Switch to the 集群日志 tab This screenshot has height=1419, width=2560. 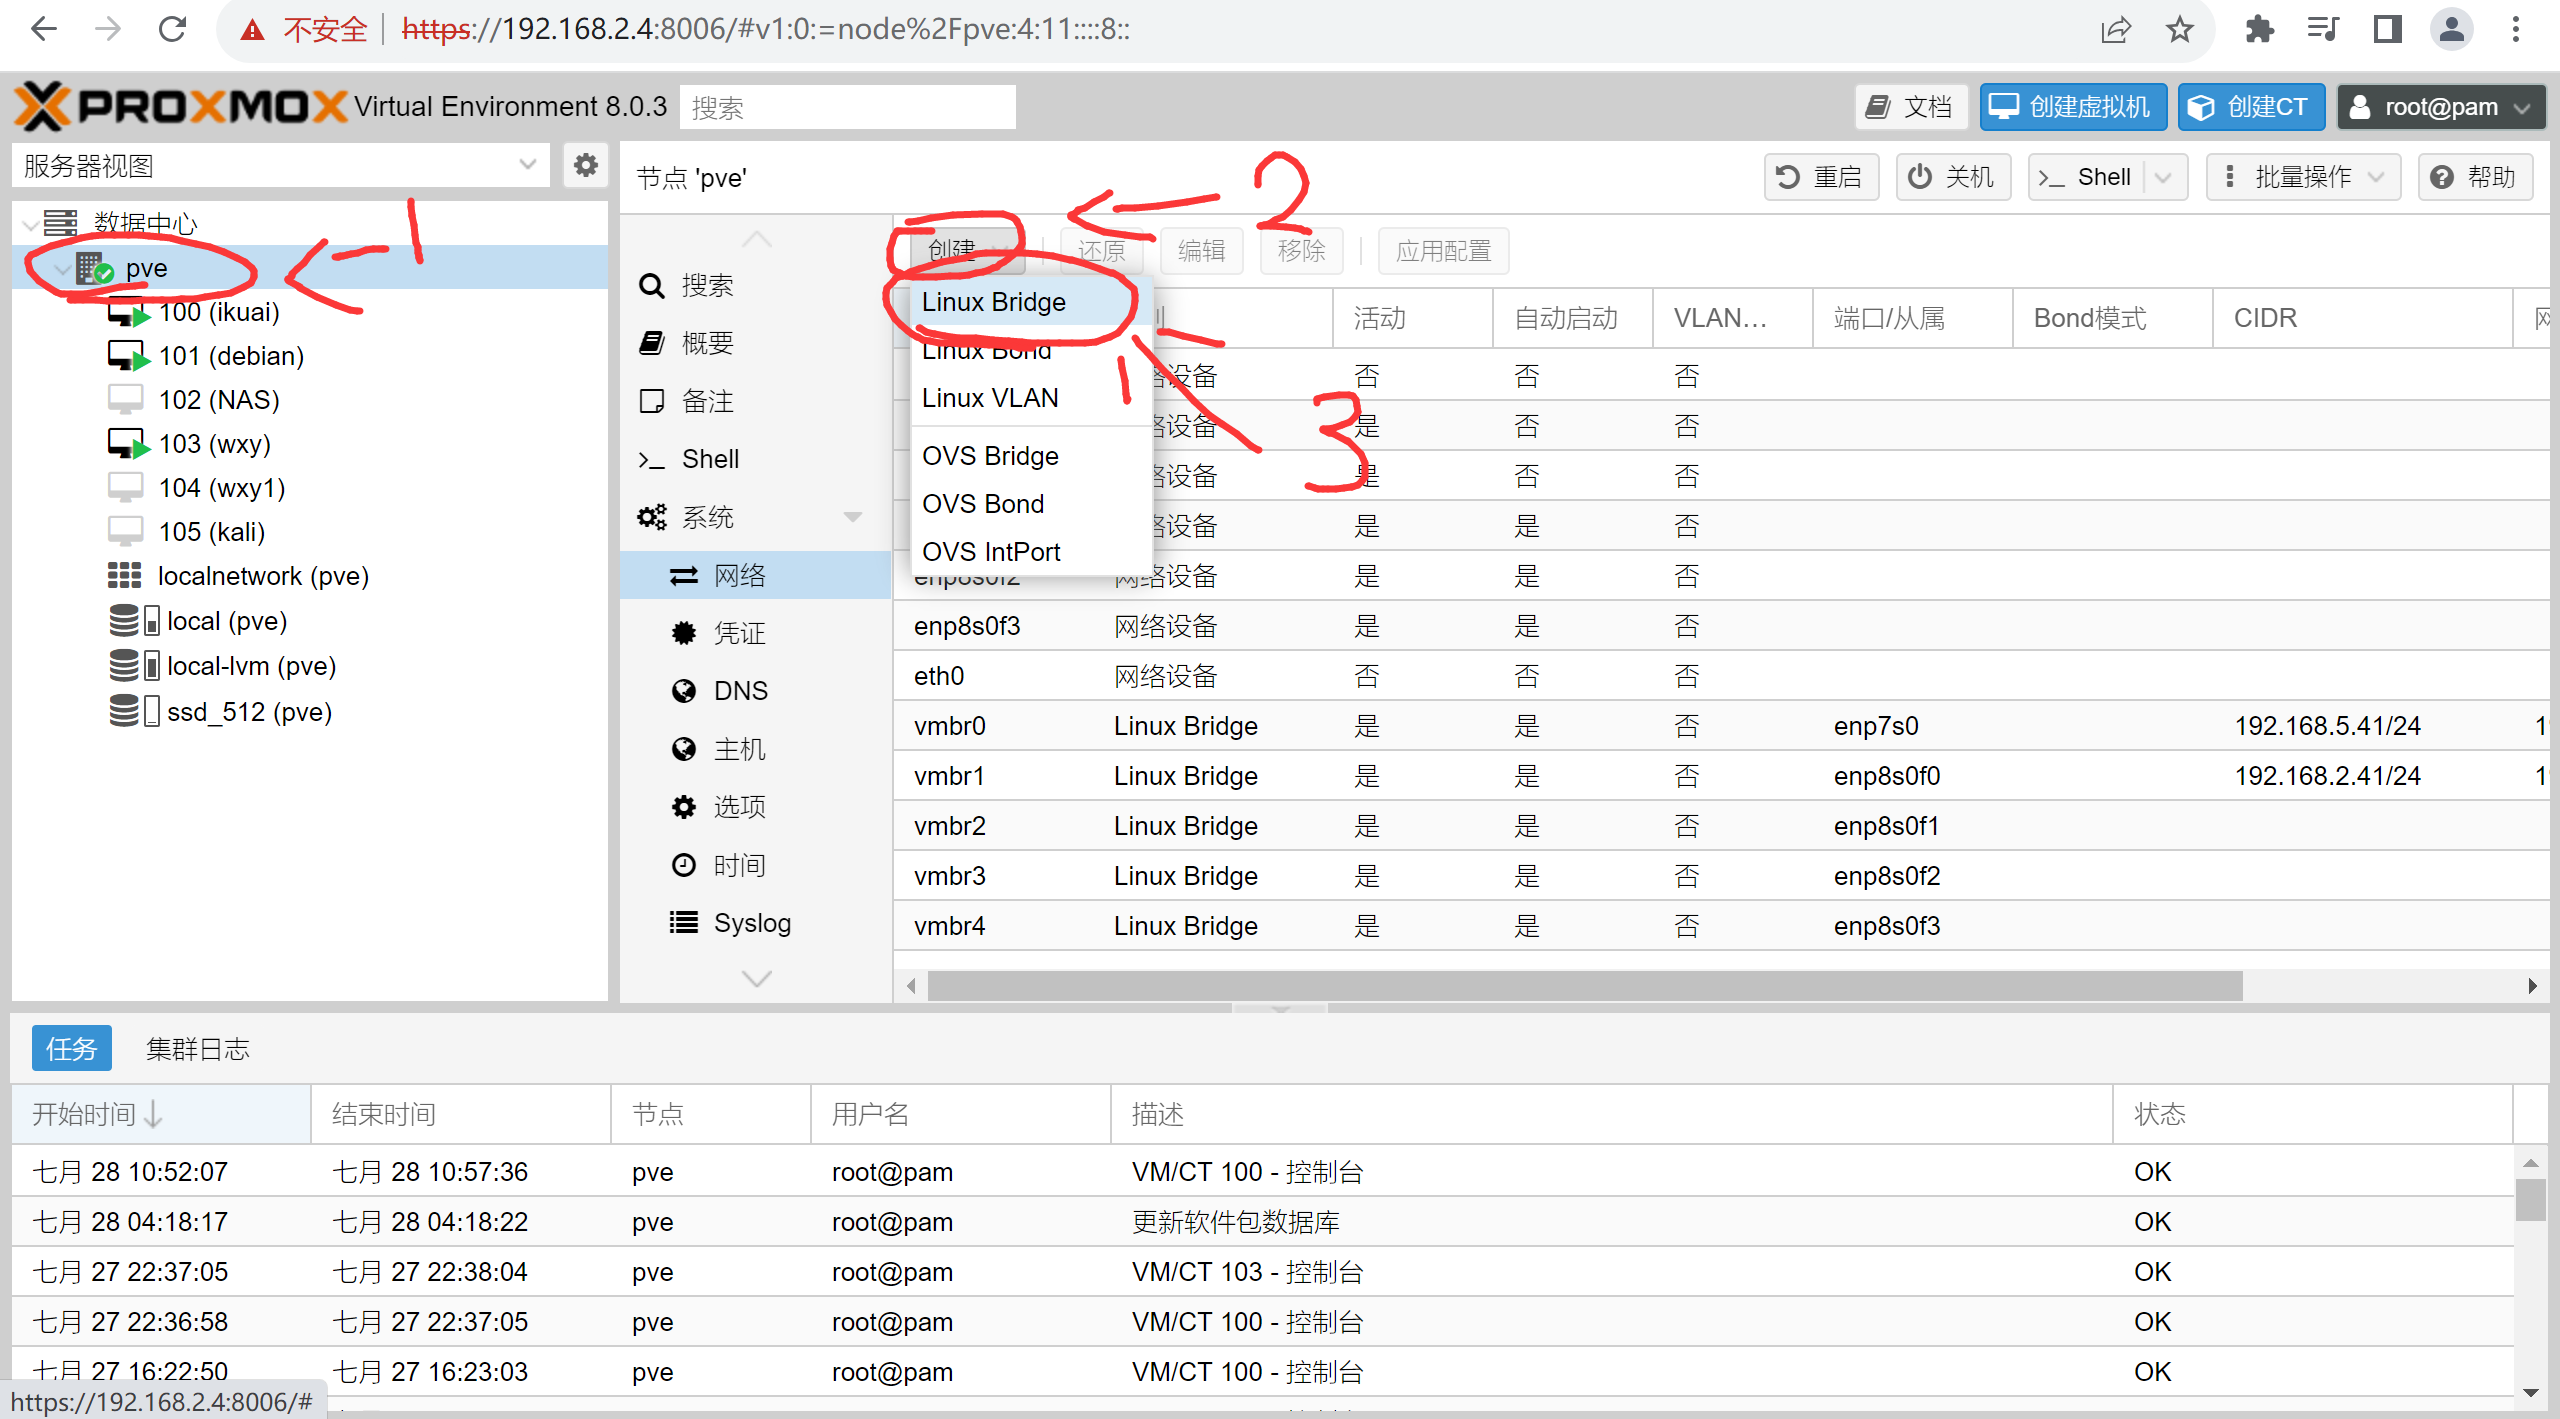click(x=197, y=1048)
